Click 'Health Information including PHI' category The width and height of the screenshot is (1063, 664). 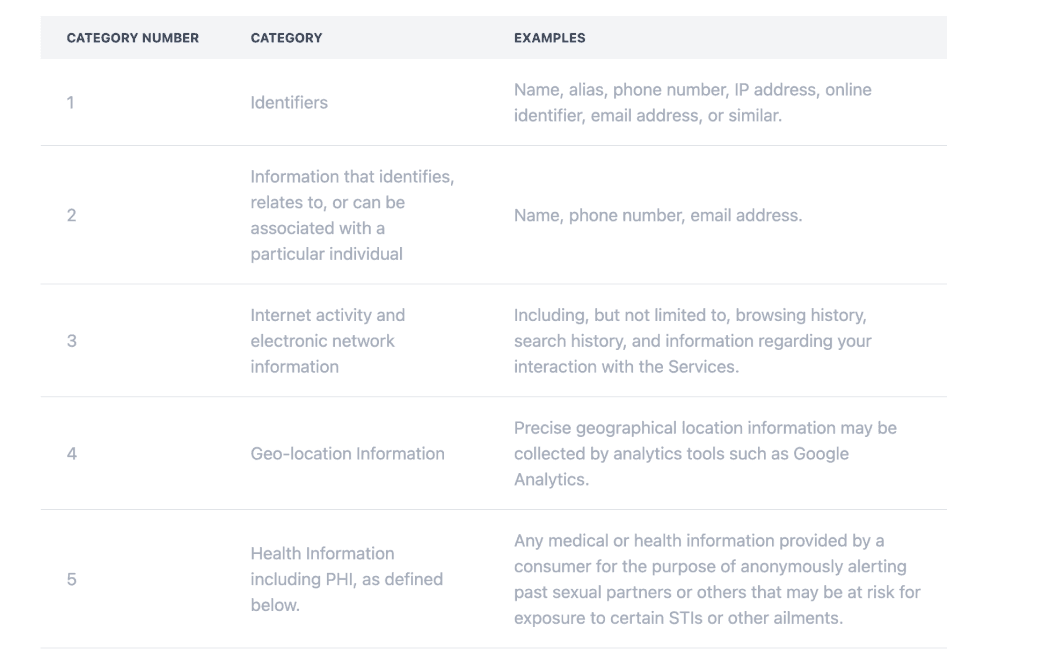(346, 580)
